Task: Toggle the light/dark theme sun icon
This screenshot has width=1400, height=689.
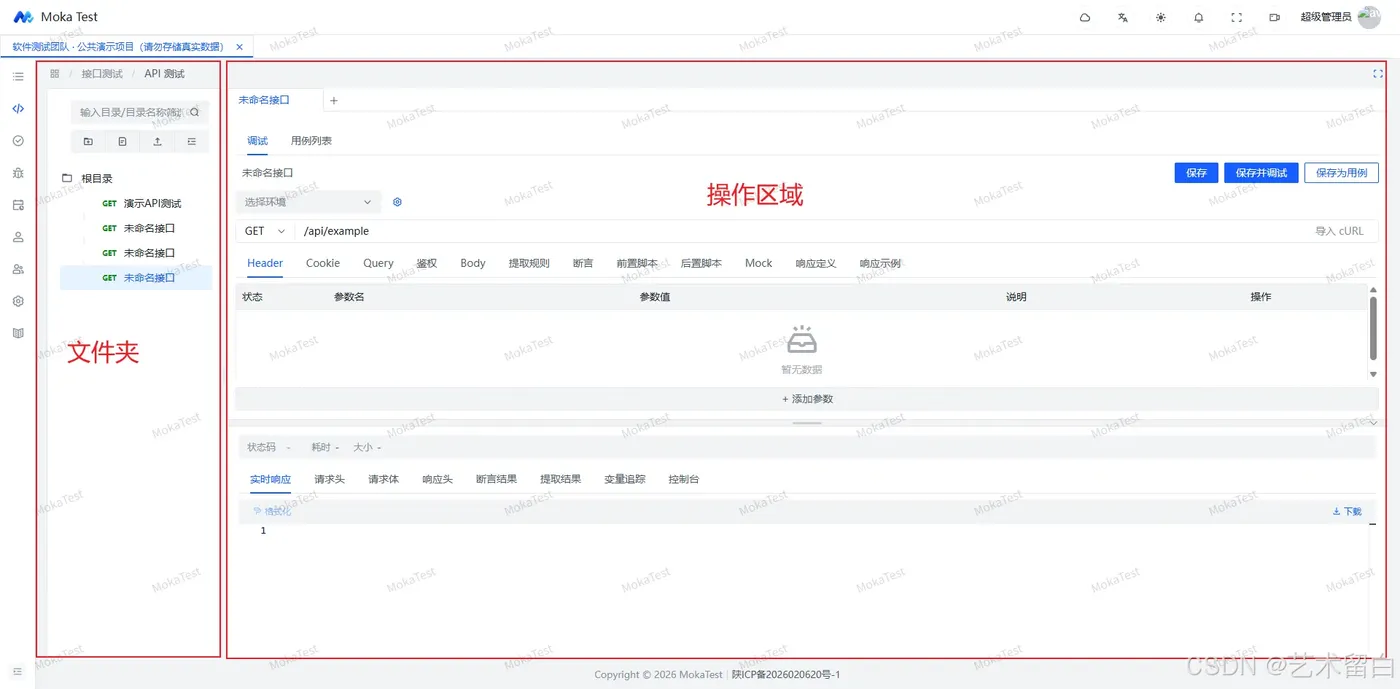Action: 1160,17
